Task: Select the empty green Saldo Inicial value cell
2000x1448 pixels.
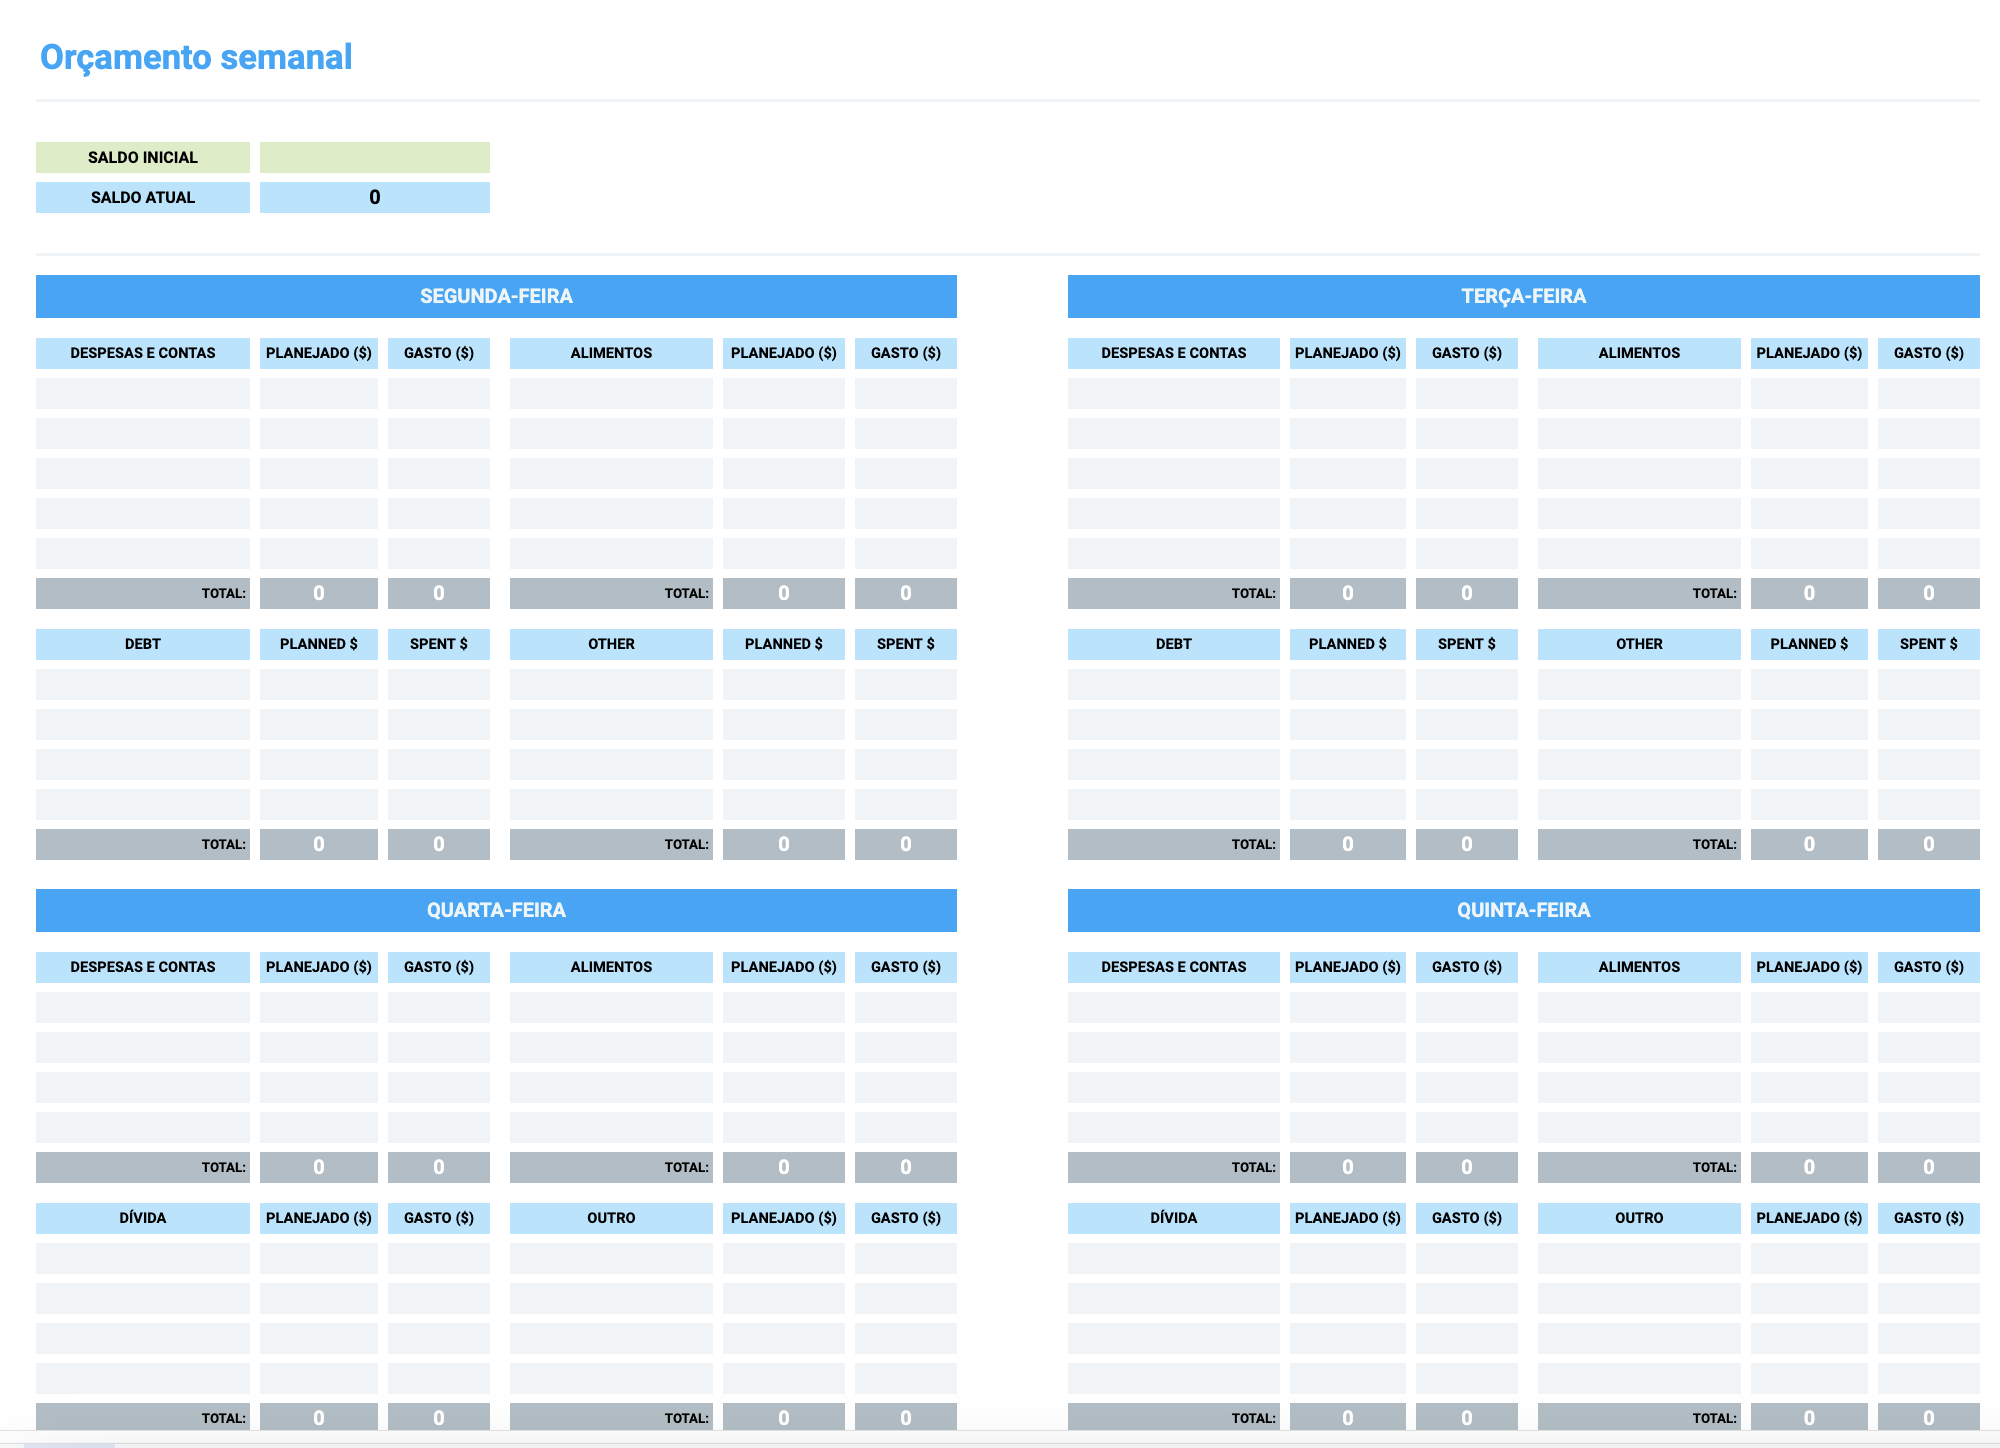Action: click(x=375, y=157)
